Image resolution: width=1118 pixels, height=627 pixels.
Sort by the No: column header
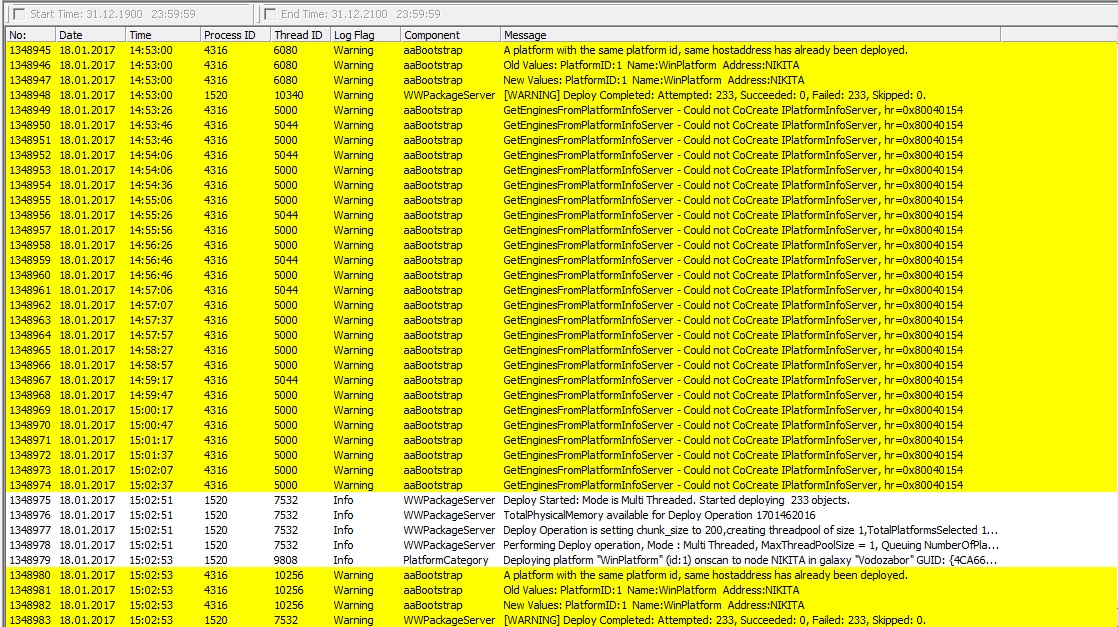coord(28,35)
